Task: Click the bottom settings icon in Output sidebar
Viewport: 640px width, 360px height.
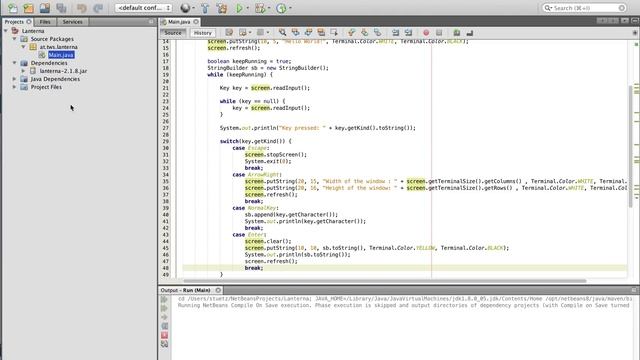Action: pos(164,344)
